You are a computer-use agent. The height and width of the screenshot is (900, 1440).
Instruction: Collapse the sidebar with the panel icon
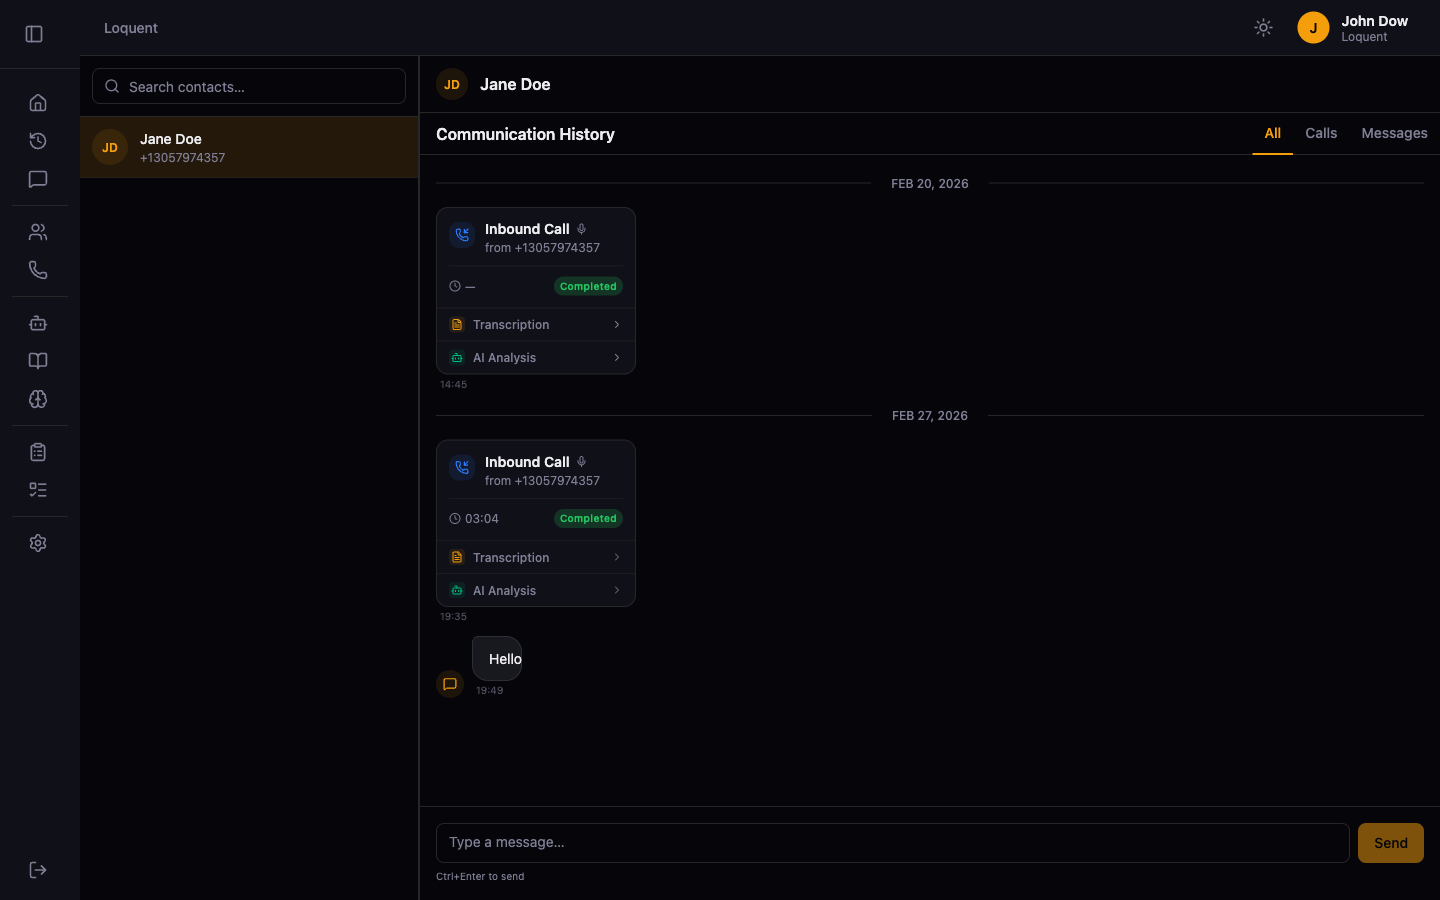tap(33, 33)
